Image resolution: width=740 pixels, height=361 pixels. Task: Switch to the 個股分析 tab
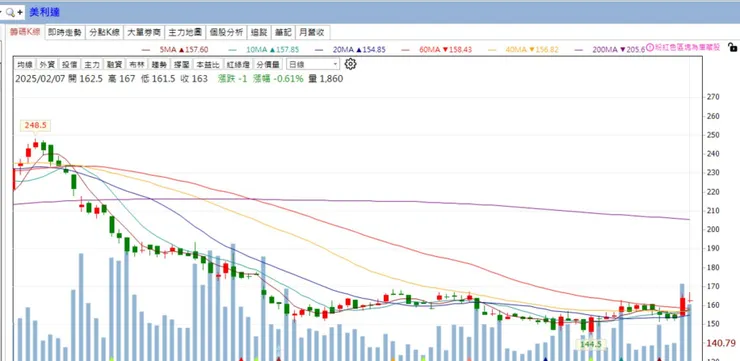[227, 33]
